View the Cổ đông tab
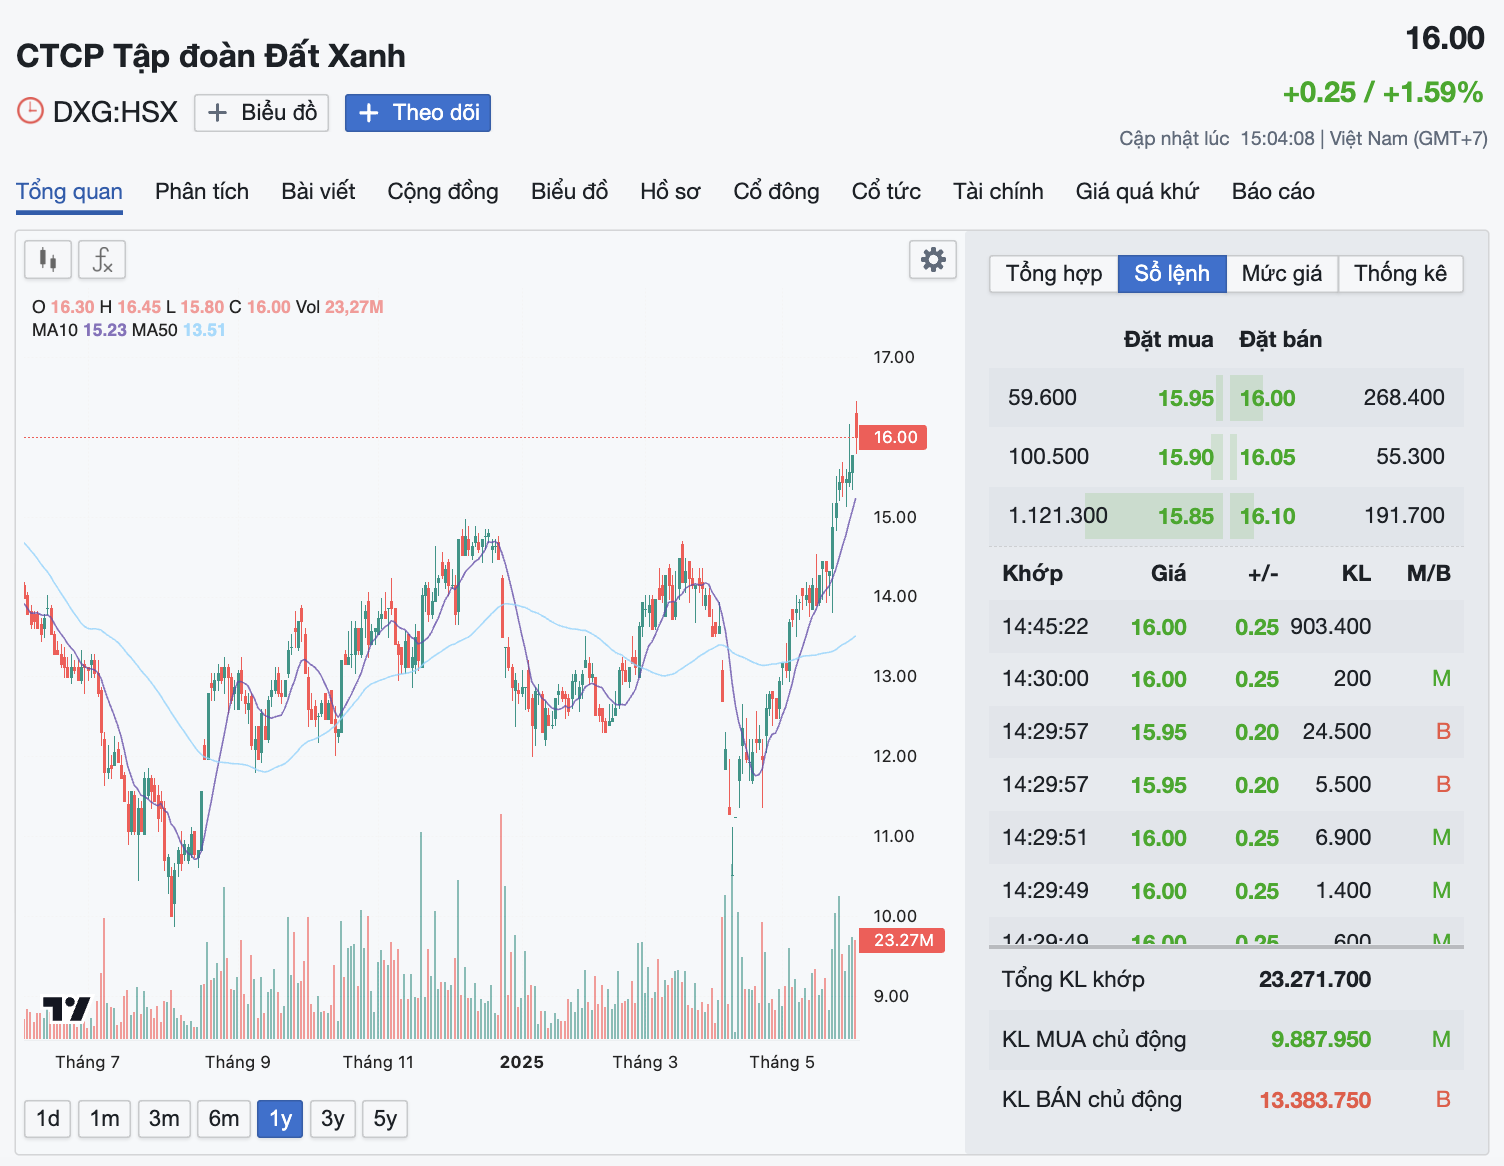The width and height of the screenshot is (1504, 1166). [x=776, y=191]
